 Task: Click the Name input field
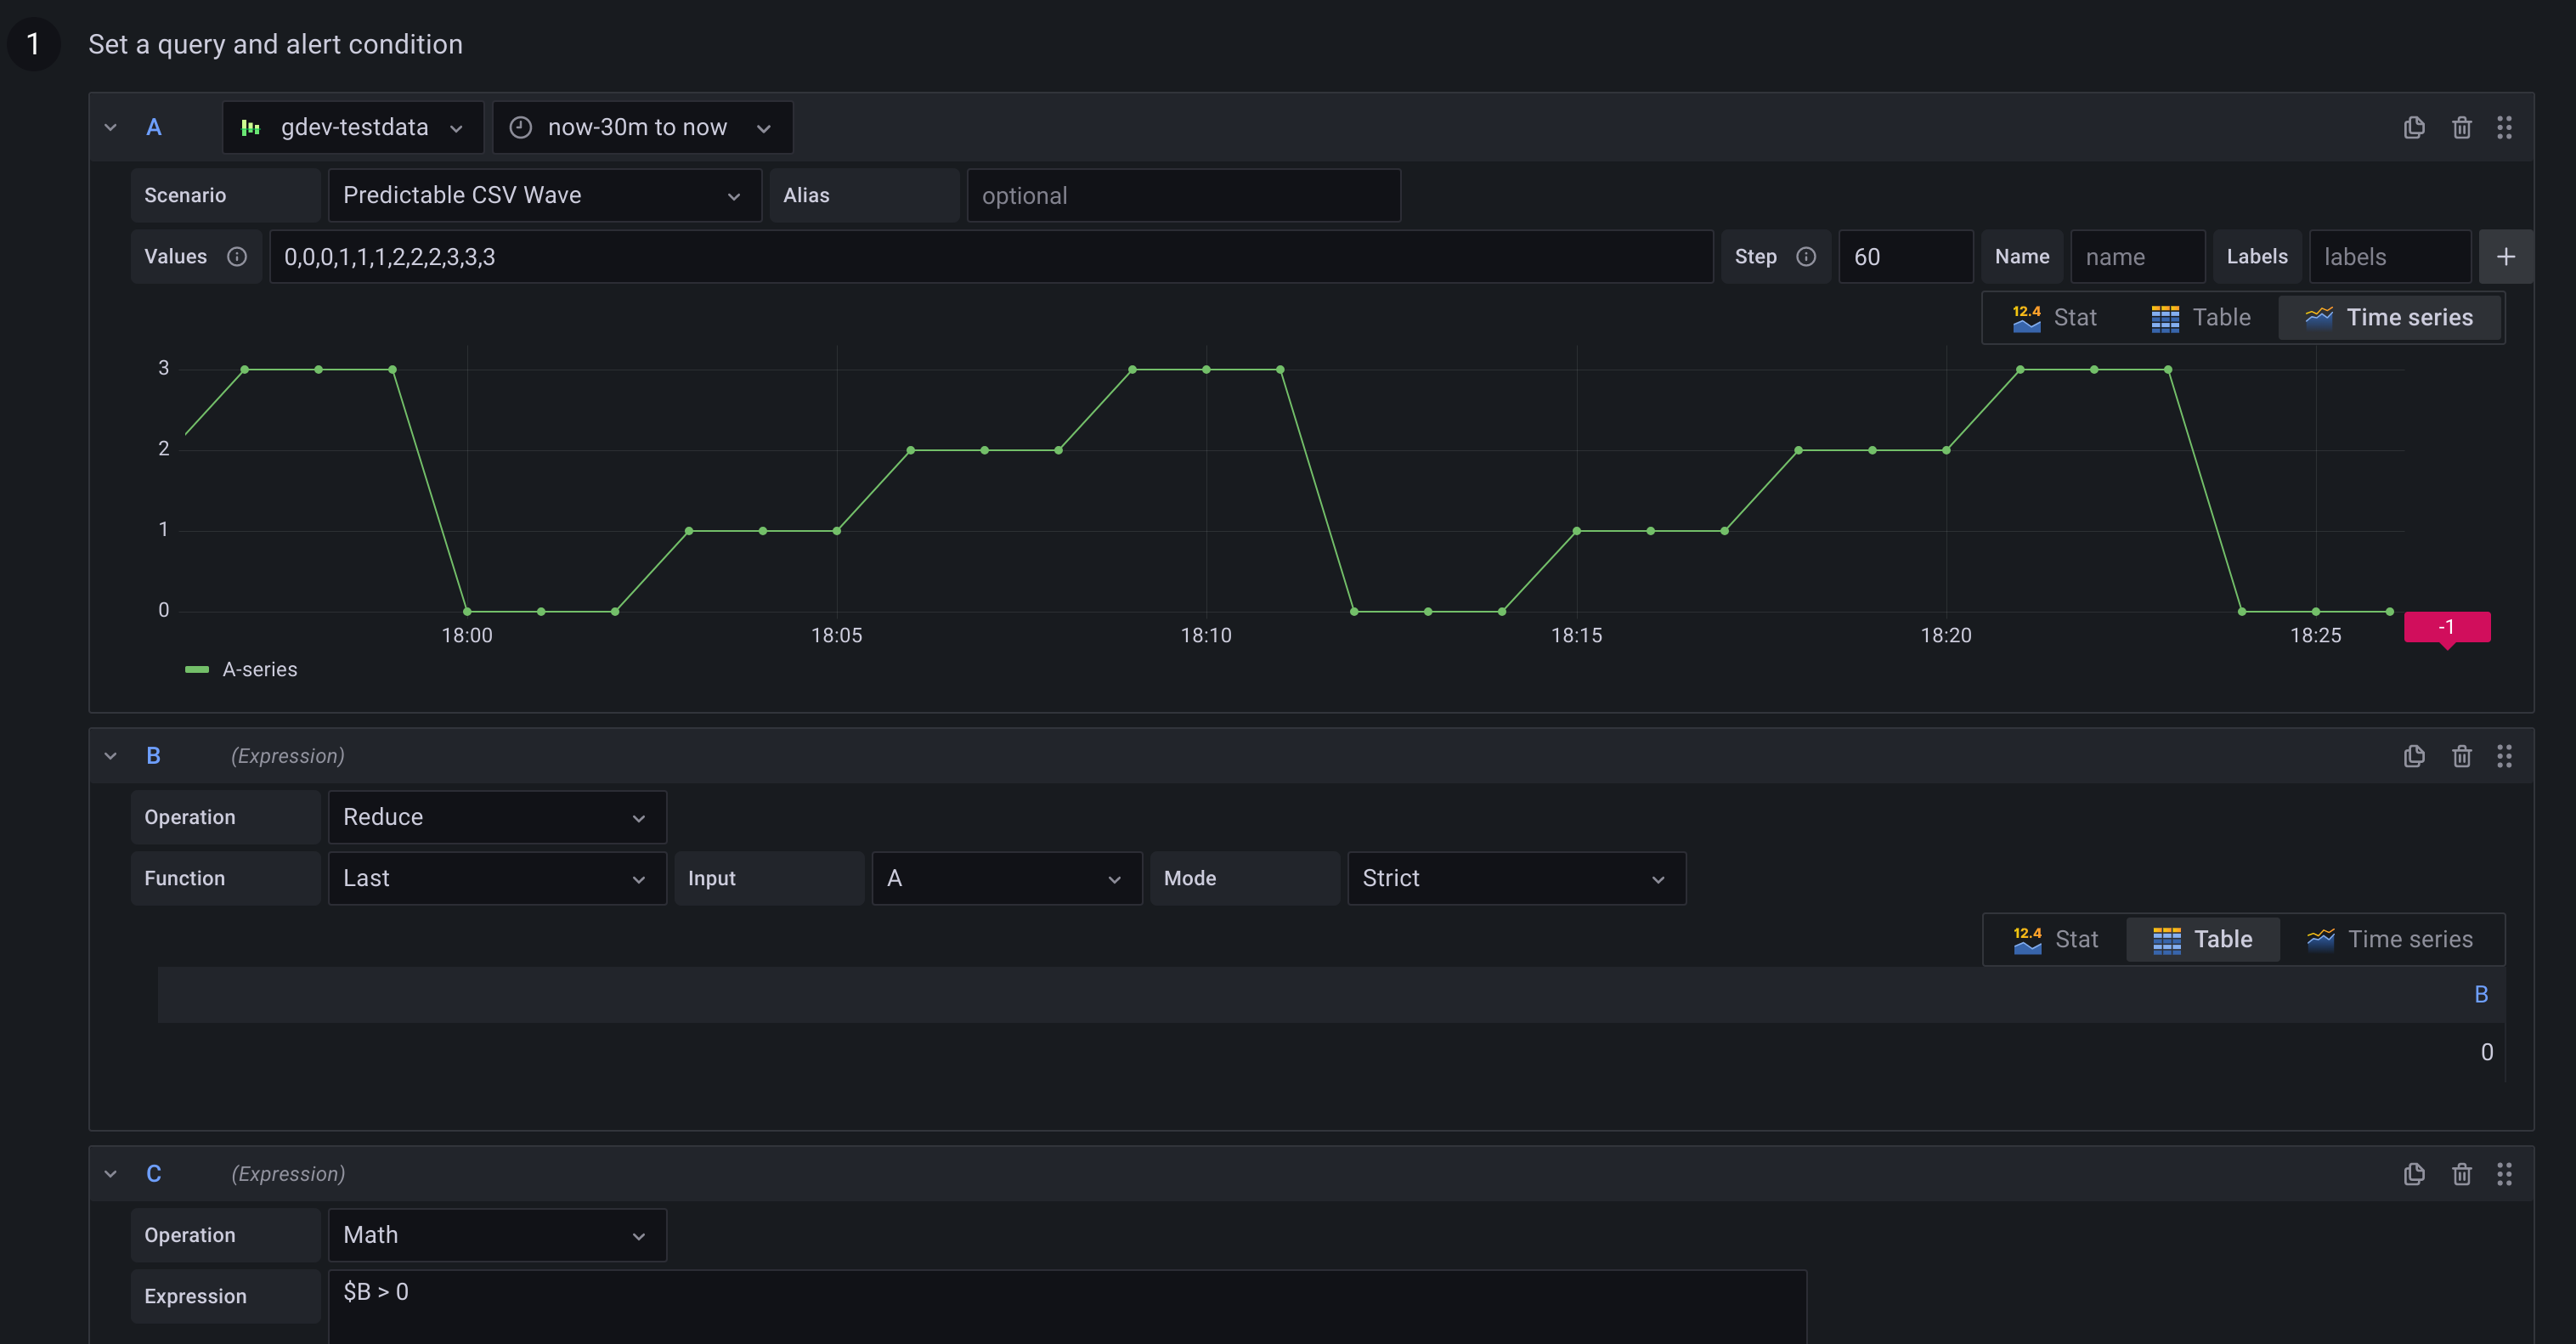2137,257
